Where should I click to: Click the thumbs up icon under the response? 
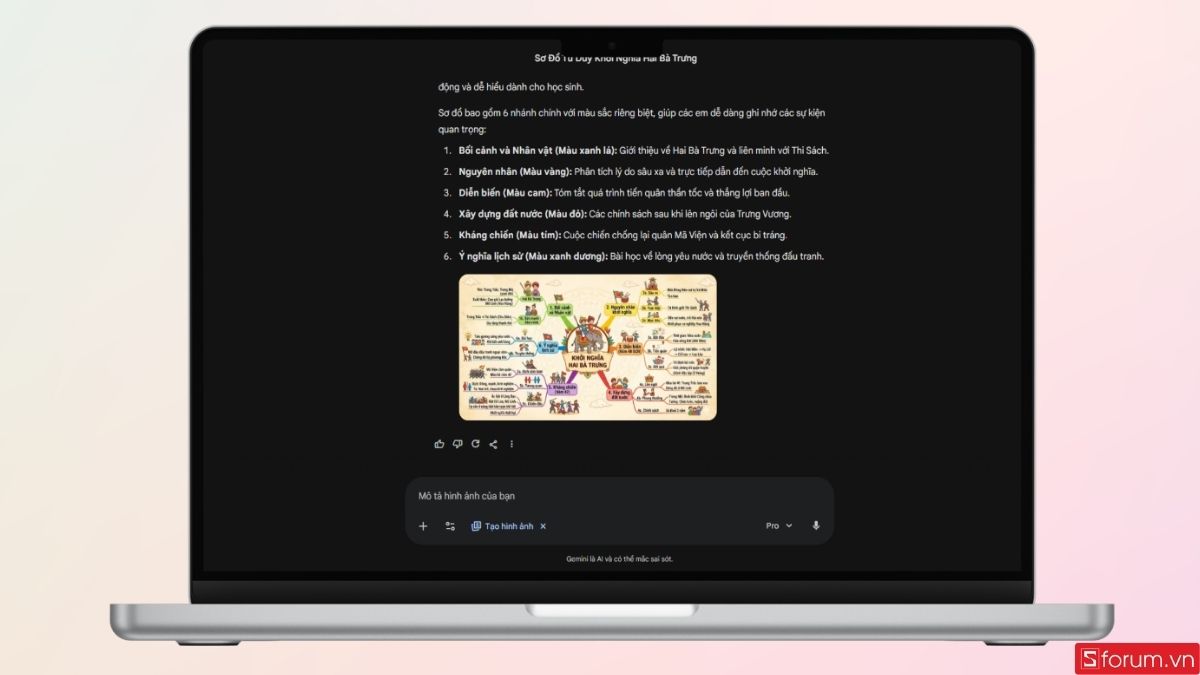tap(439, 444)
